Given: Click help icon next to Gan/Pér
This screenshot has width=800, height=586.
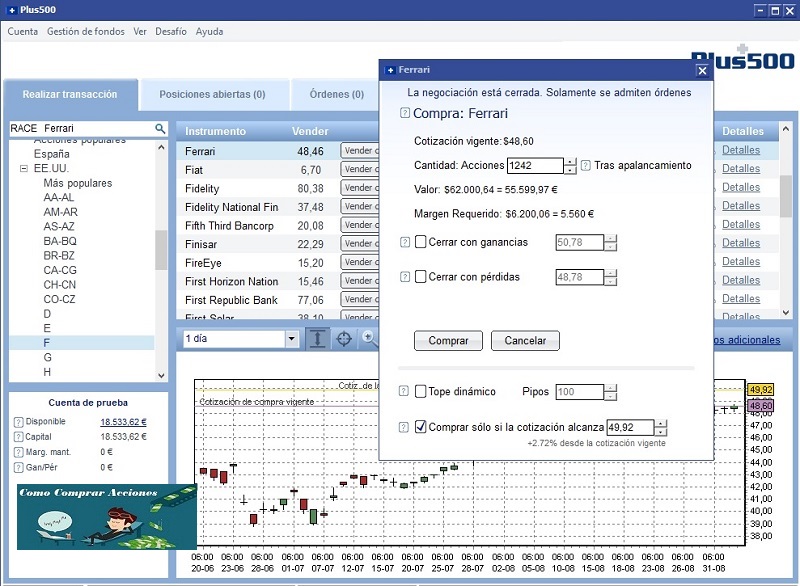Looking at the screenshot, I should (x=18, y=468).
